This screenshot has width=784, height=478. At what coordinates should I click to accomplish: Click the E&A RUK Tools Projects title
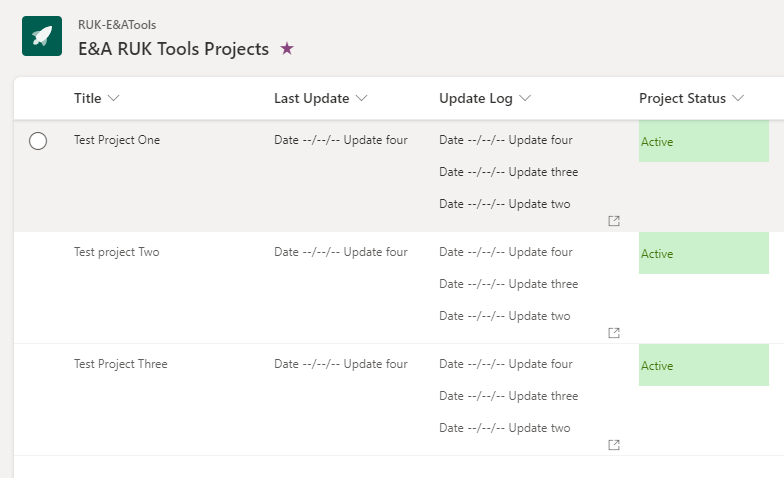tap(173, 49)
